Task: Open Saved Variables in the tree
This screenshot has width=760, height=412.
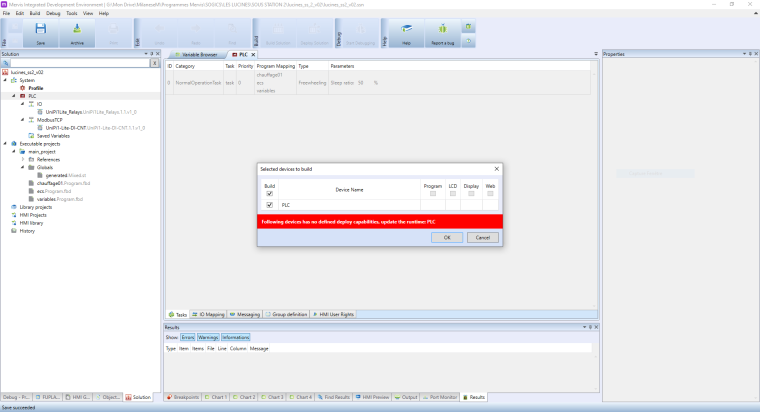Action: (x=54, y=135)
